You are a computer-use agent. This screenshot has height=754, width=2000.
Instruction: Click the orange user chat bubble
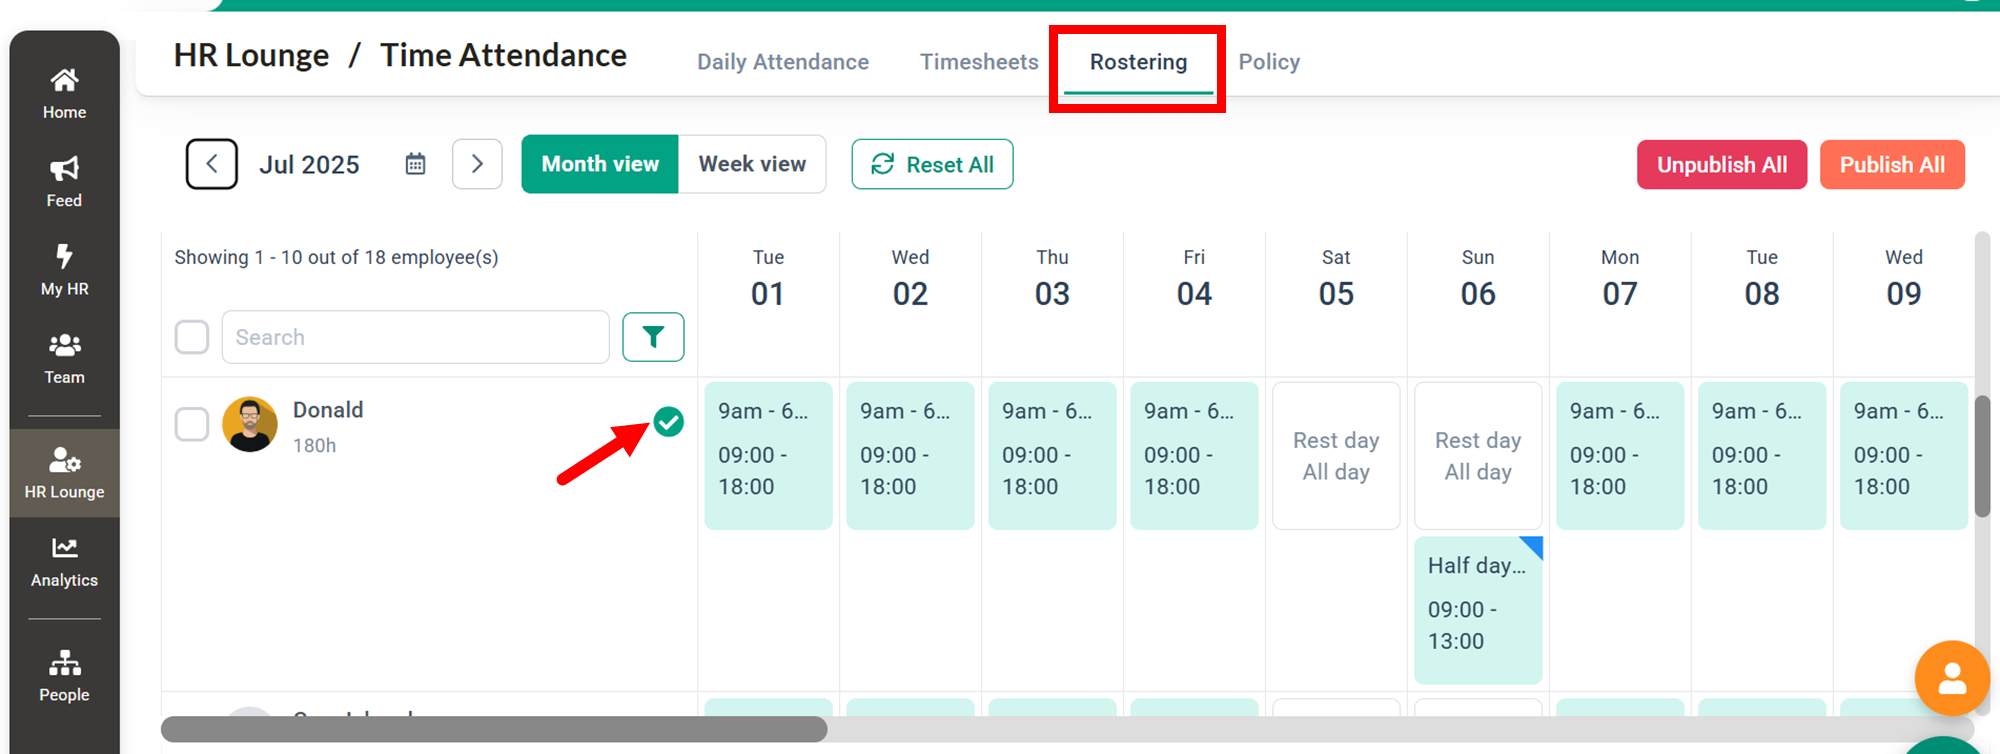[x=1951, y=679]
